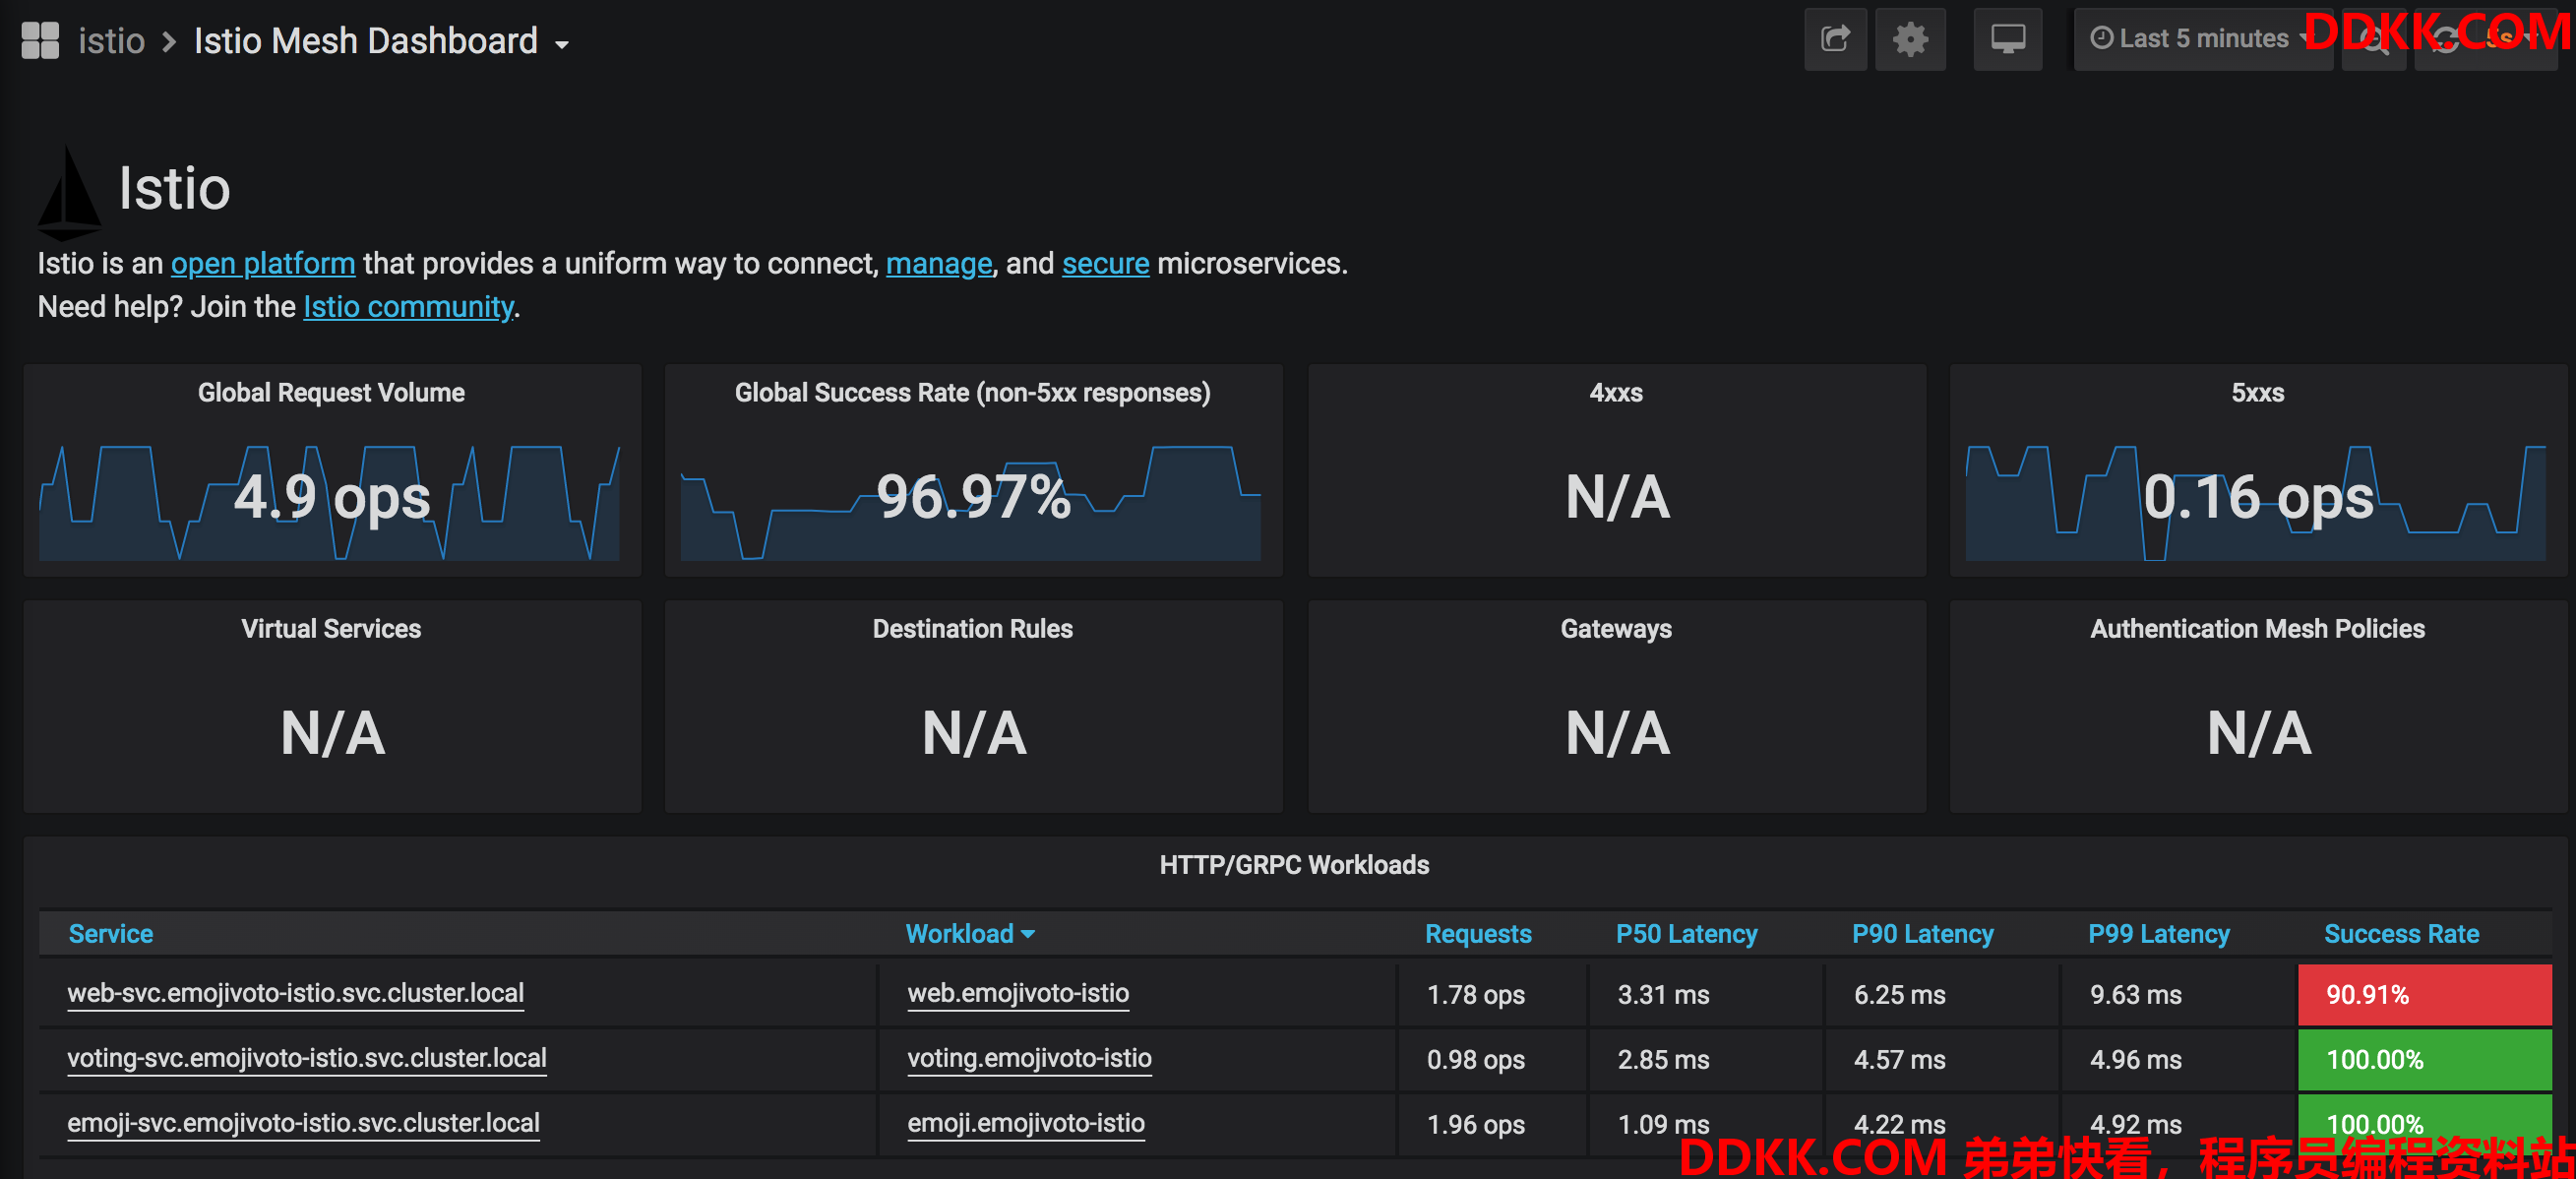This screenshot has width=2576, height=1179.
Task: Click the 6.25 ms P90 latency value
Action: pyautogui.click(x=1899, y=995)
